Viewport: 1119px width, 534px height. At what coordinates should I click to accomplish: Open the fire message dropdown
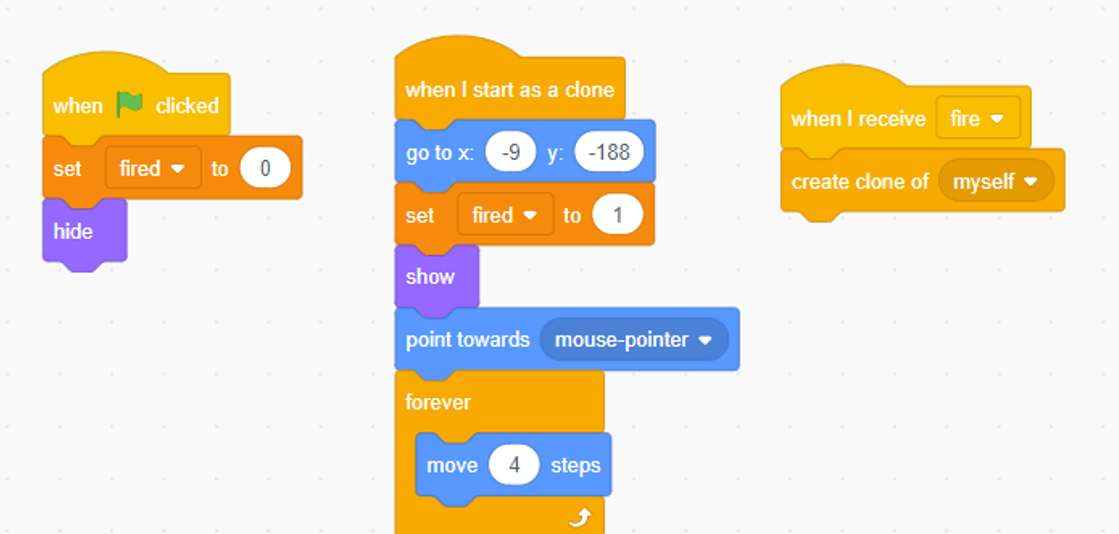click(x=978, y=119)
